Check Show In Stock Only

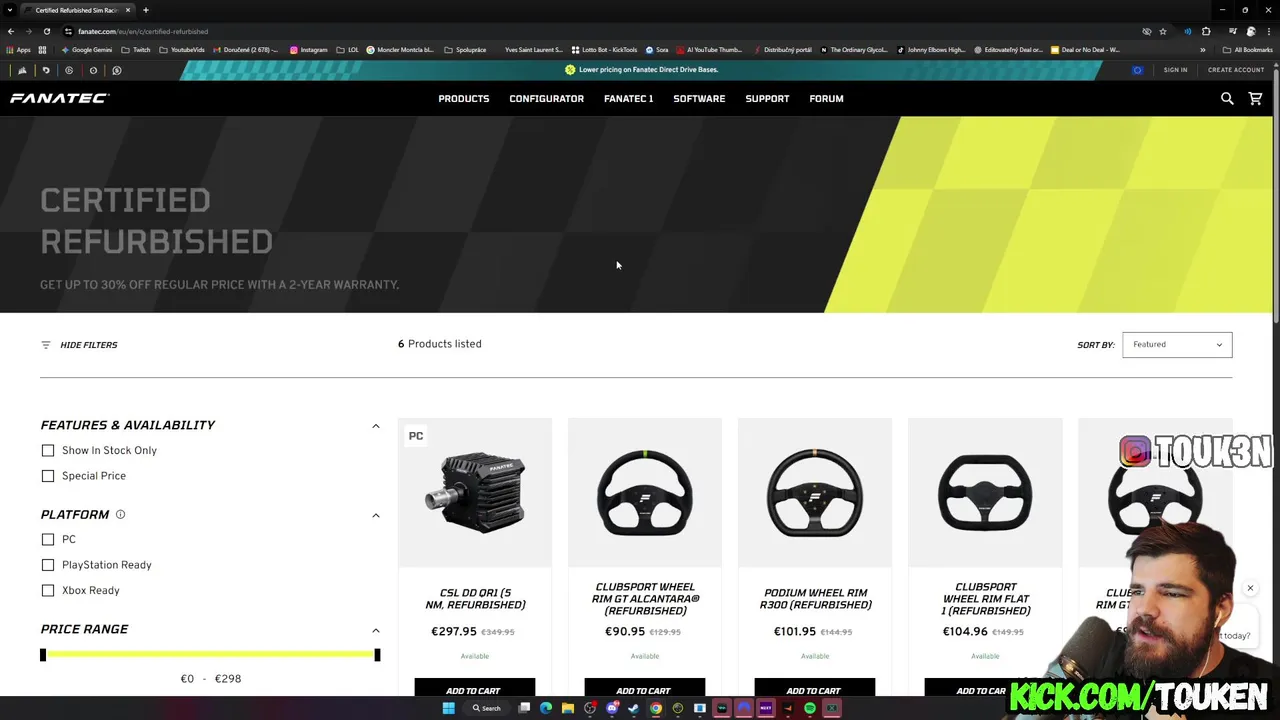48,451
